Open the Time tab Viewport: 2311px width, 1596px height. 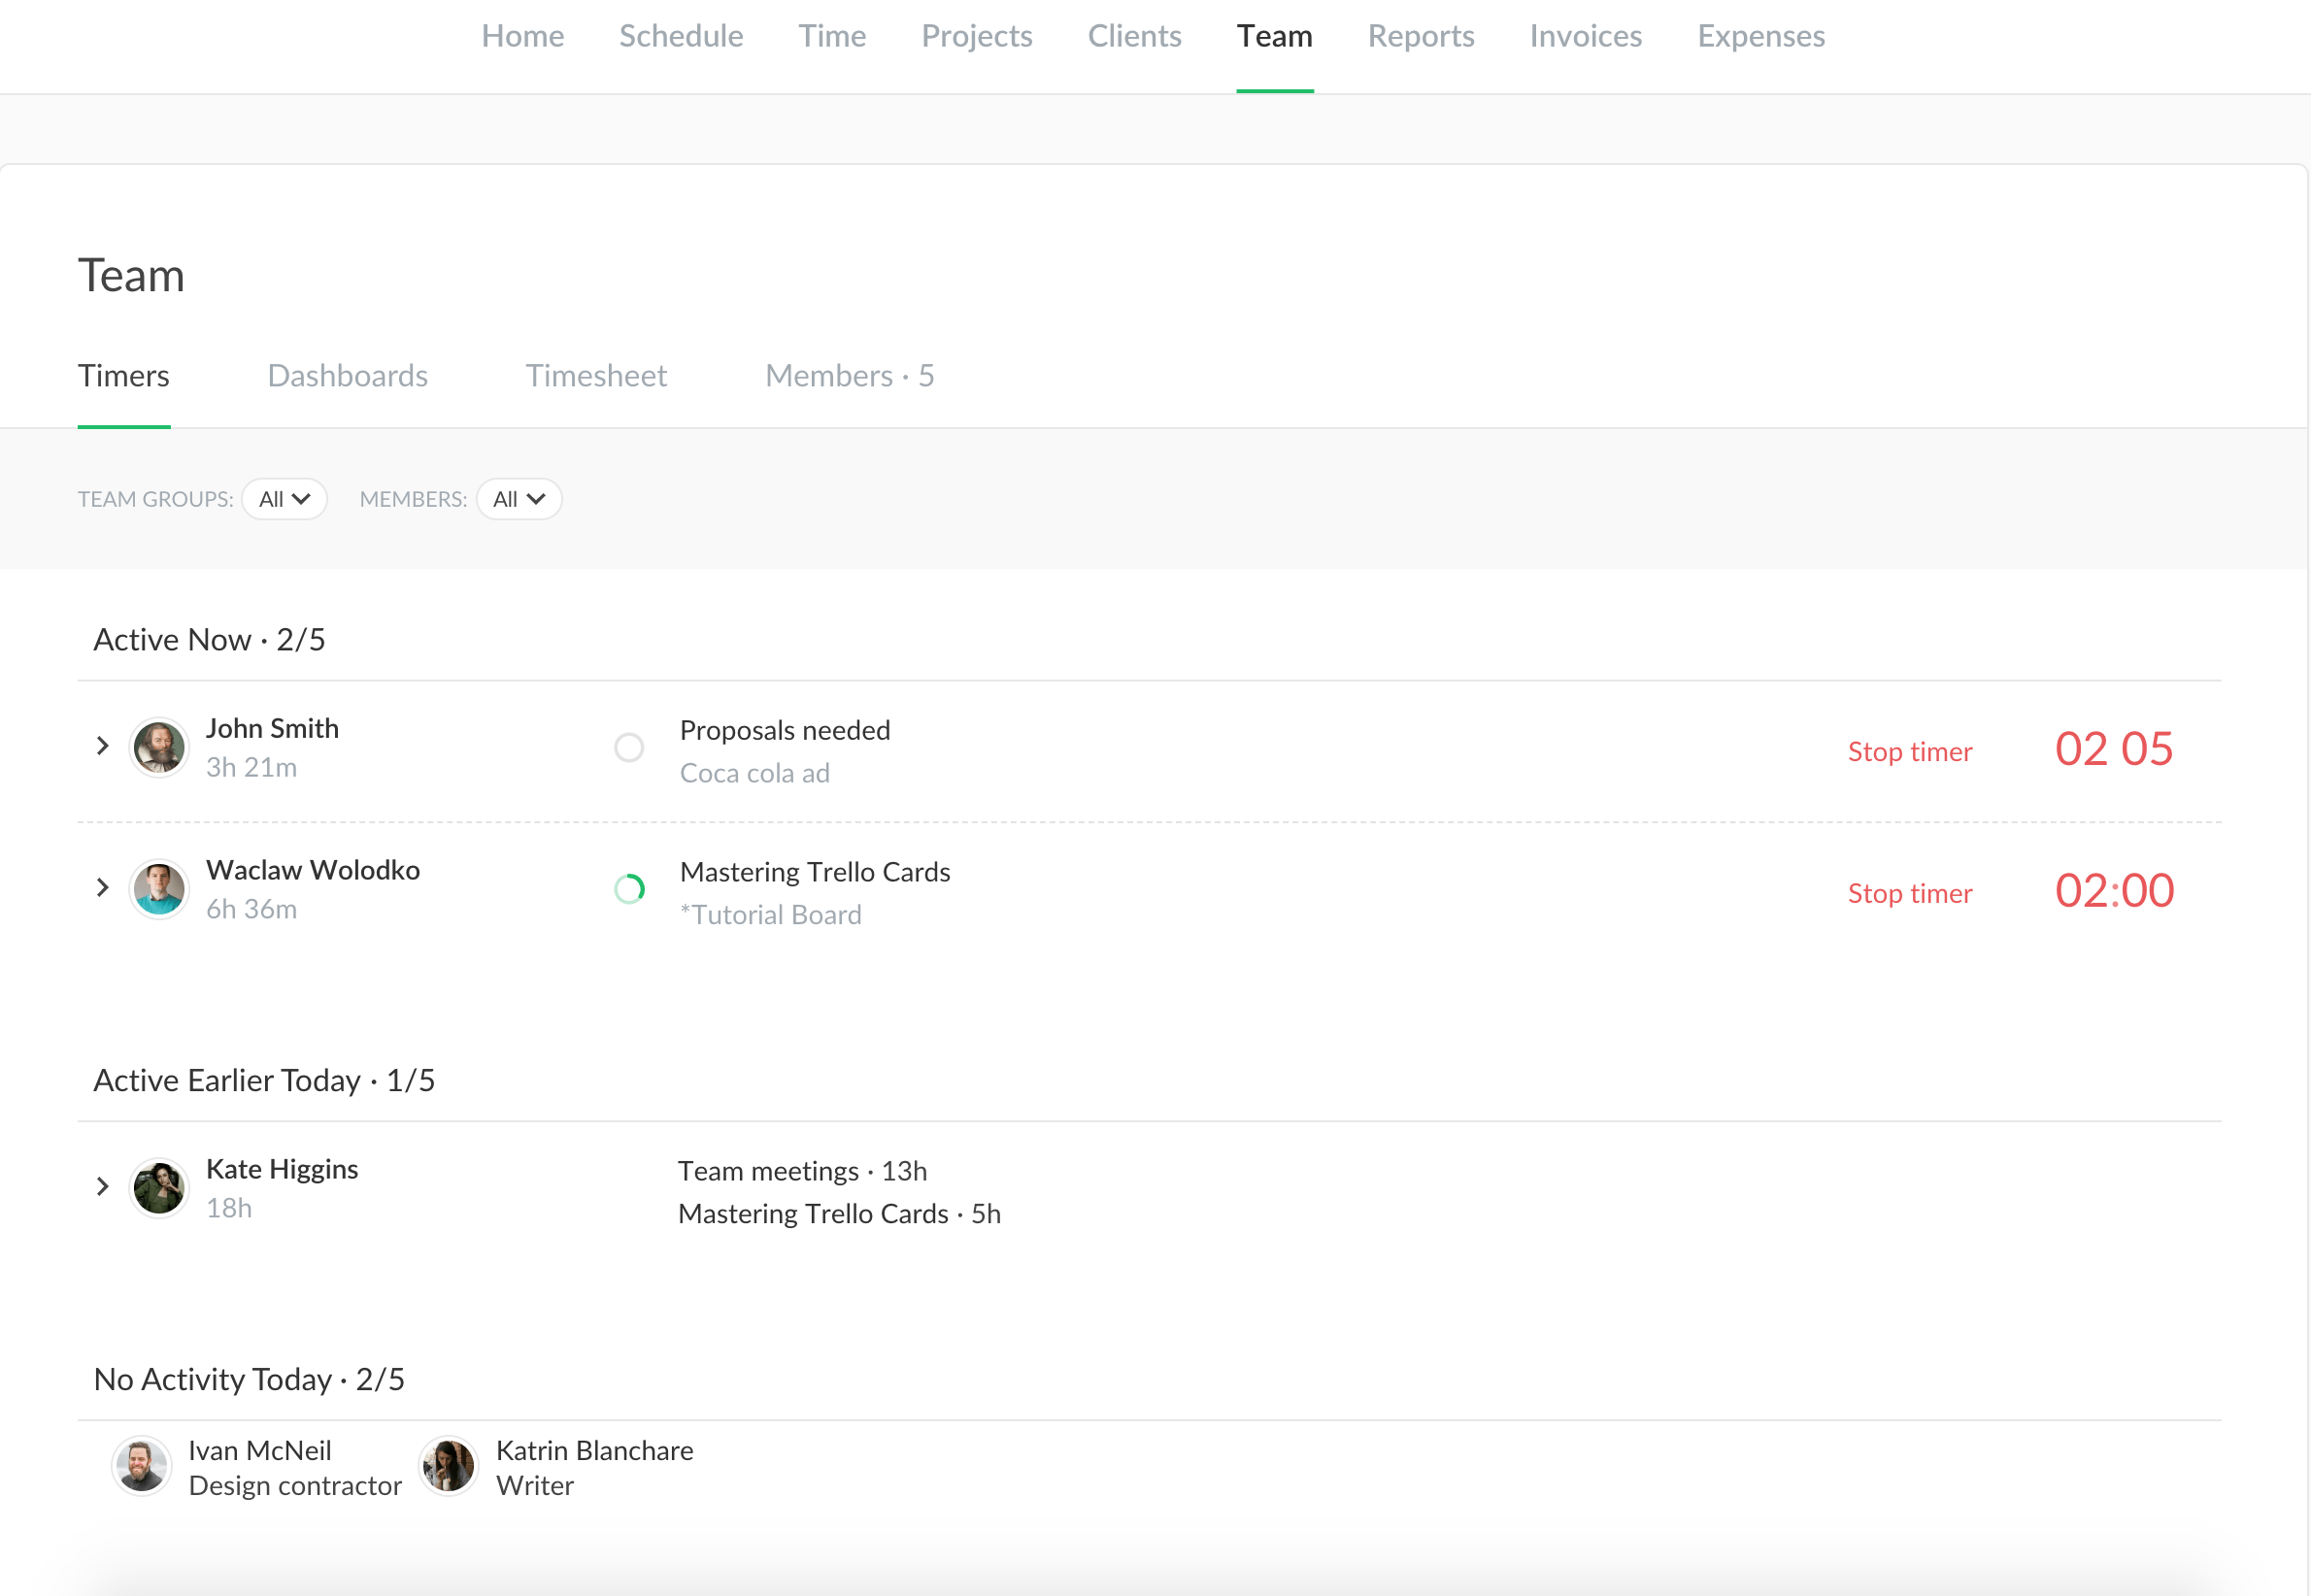click(832, 36)
